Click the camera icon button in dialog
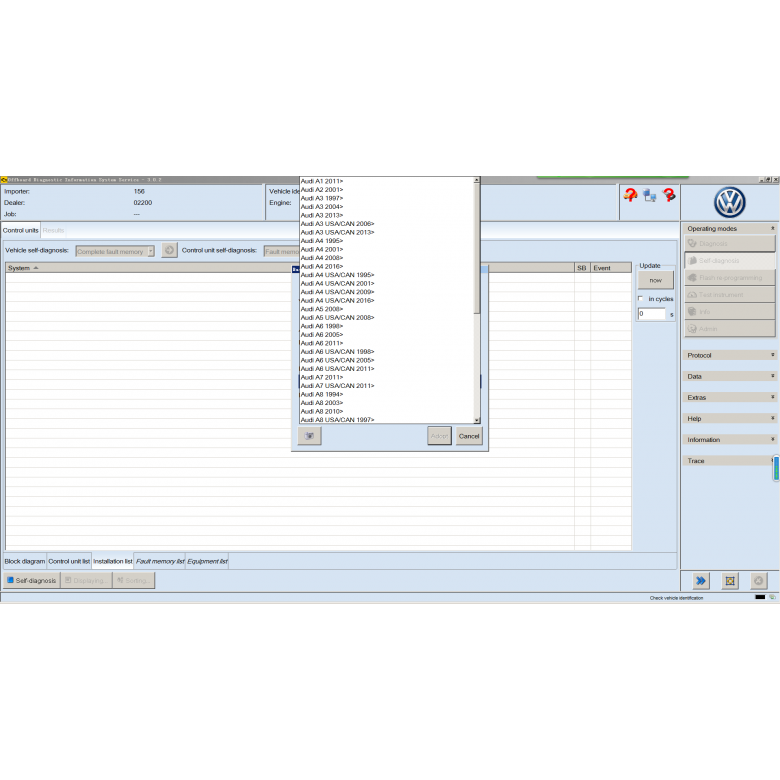The image size is (780, 780). point(309,436)
